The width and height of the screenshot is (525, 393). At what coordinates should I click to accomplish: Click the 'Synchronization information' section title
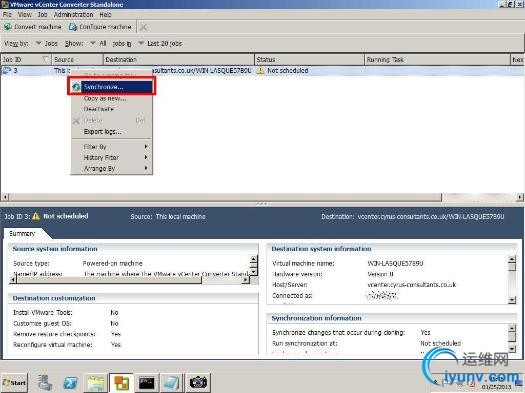point(316,318)
